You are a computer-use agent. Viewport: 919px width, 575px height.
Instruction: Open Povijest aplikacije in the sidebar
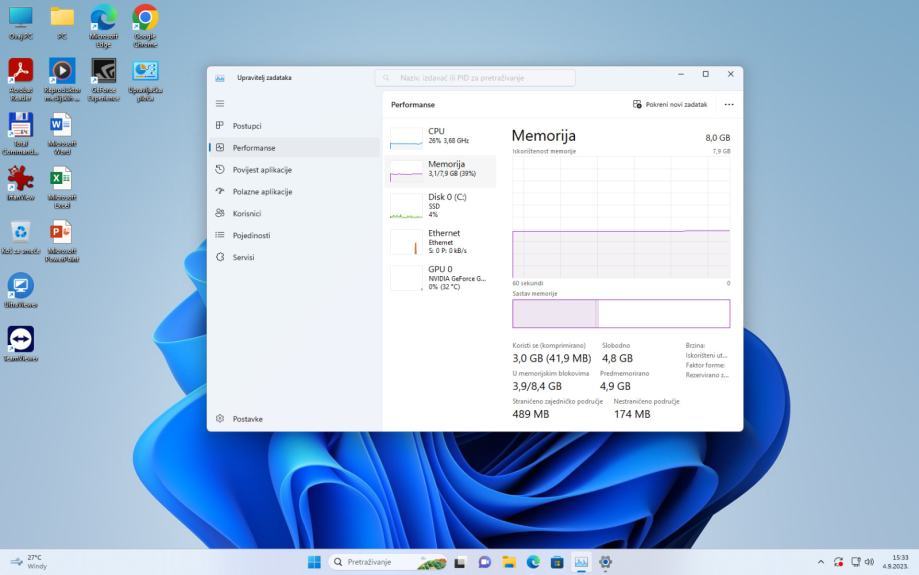tap(262, 170)
